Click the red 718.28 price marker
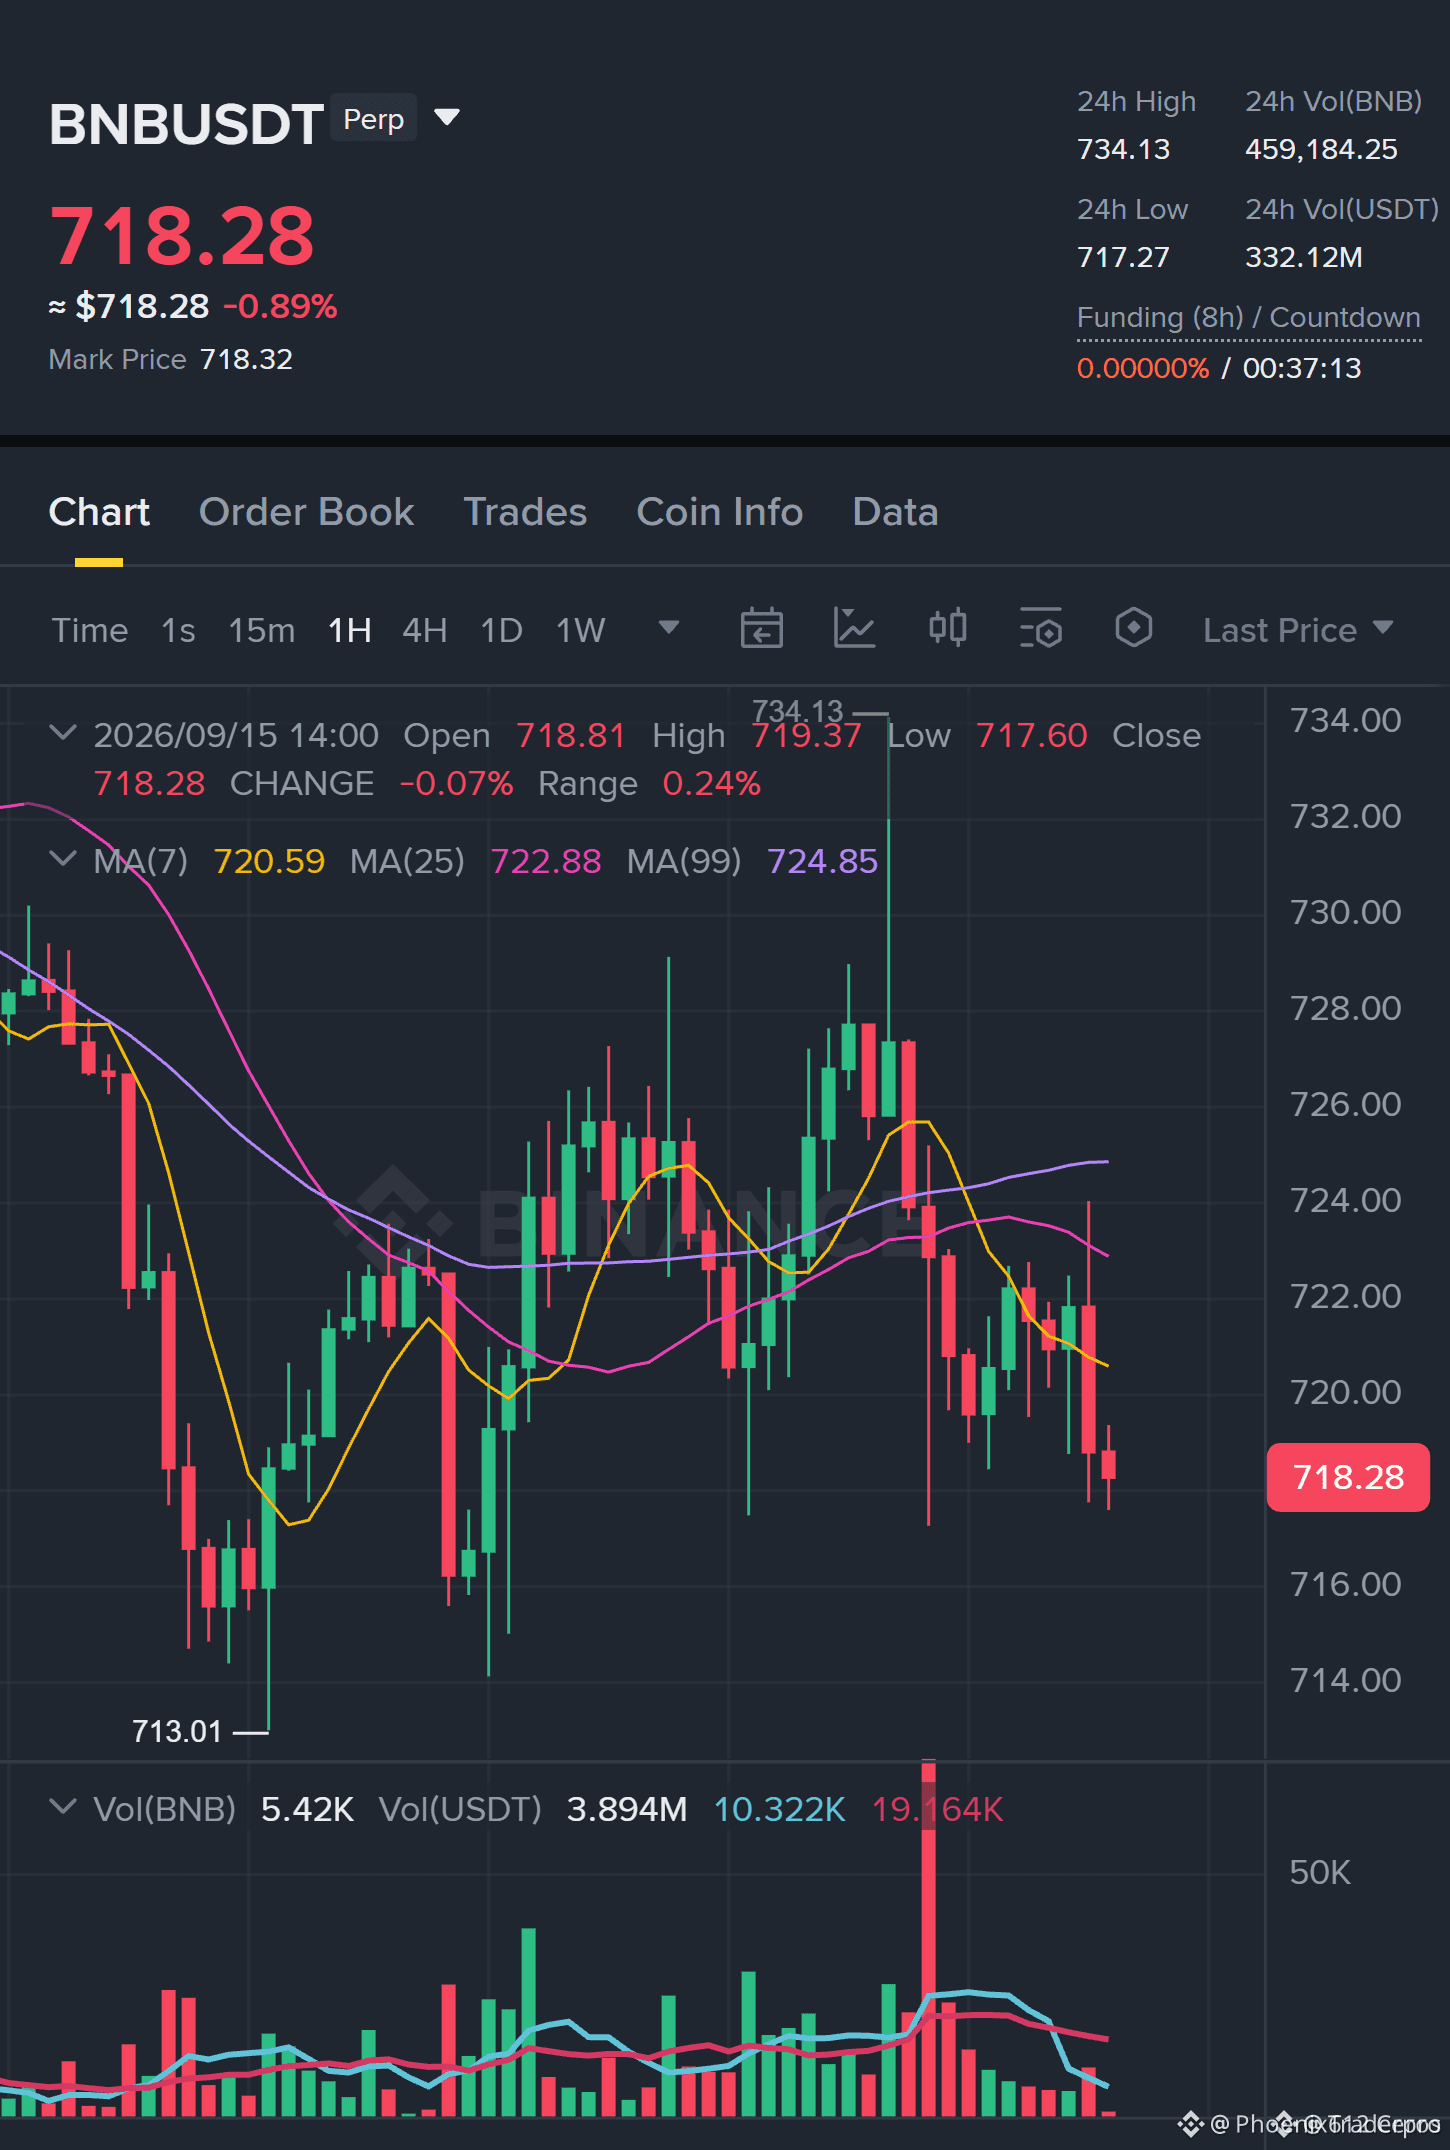The image size is (1450, 2150). point(1348,1477)
